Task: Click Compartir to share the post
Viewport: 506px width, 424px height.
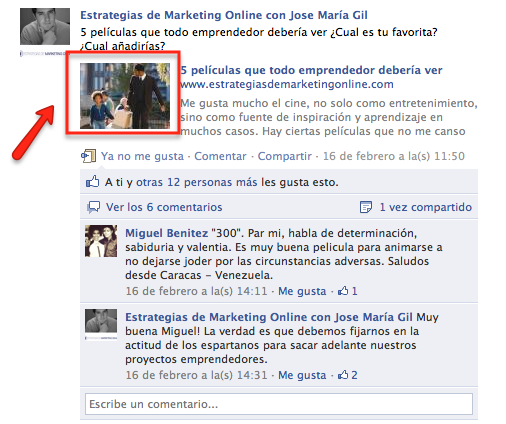Action: 285,156
